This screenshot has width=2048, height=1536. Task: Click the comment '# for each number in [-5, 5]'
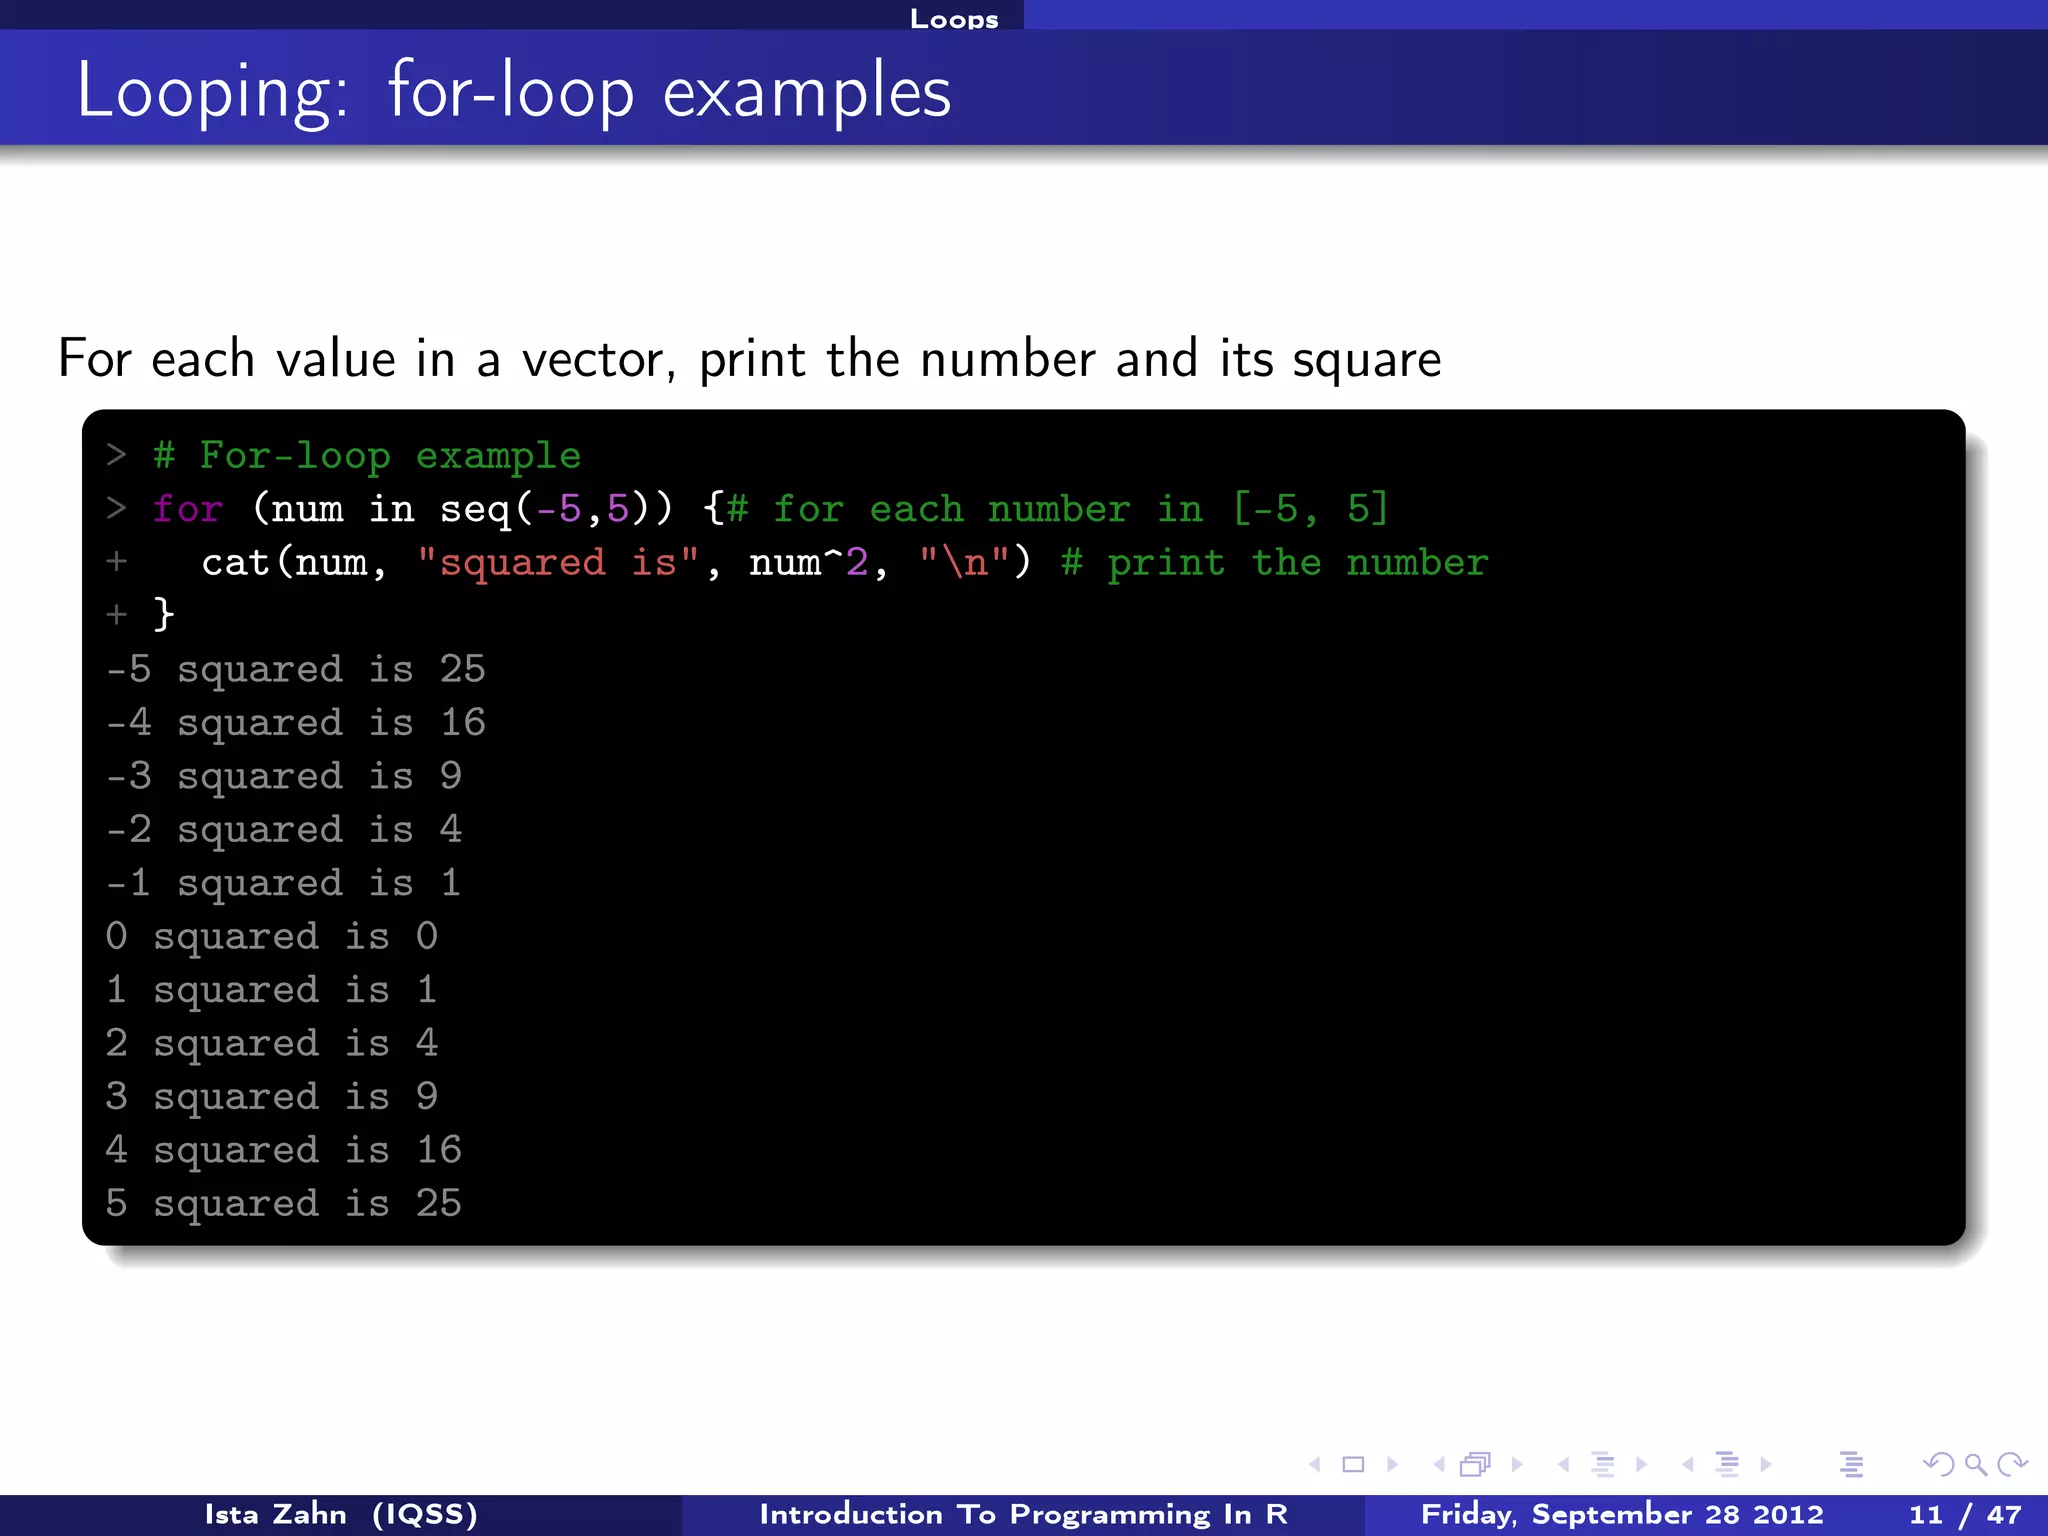coord(1058,509)
